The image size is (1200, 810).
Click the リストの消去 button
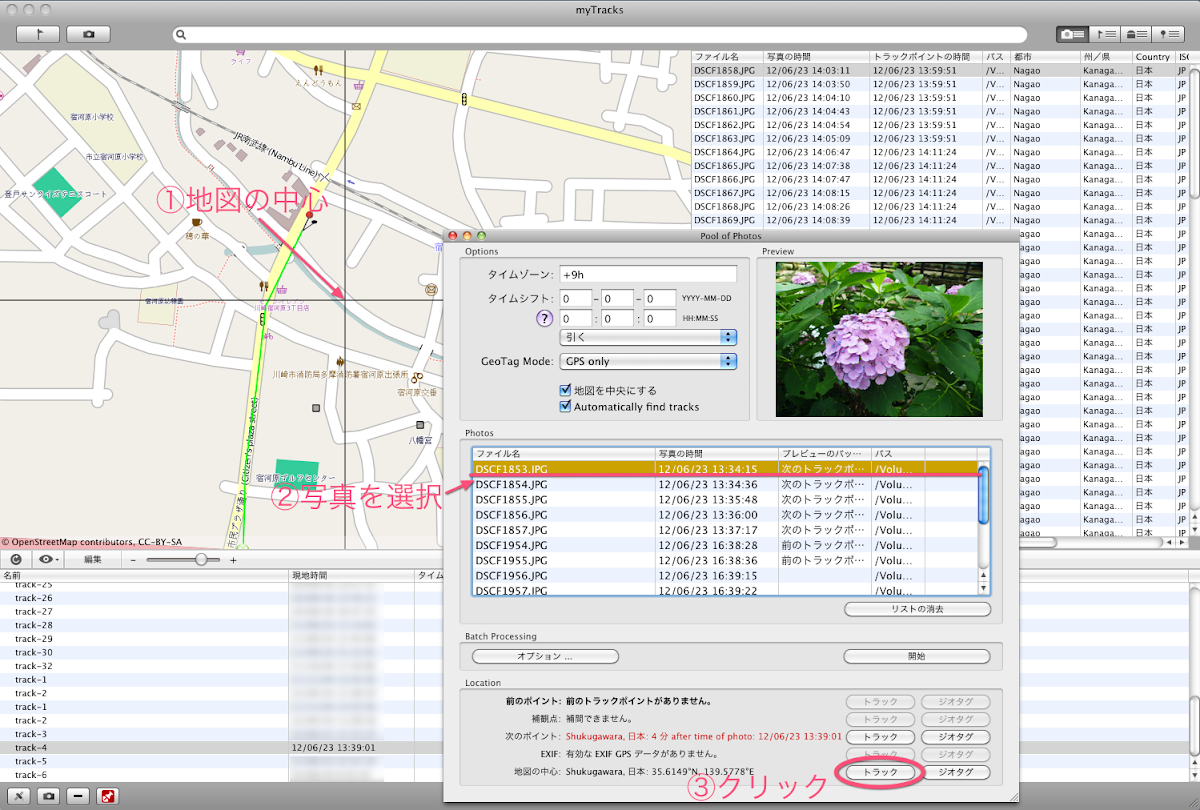pos(917,609)
